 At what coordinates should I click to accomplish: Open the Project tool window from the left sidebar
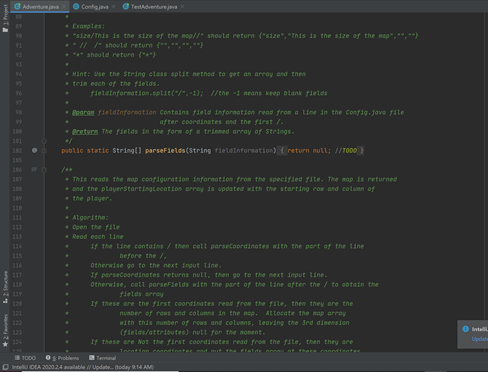point(5,18)
